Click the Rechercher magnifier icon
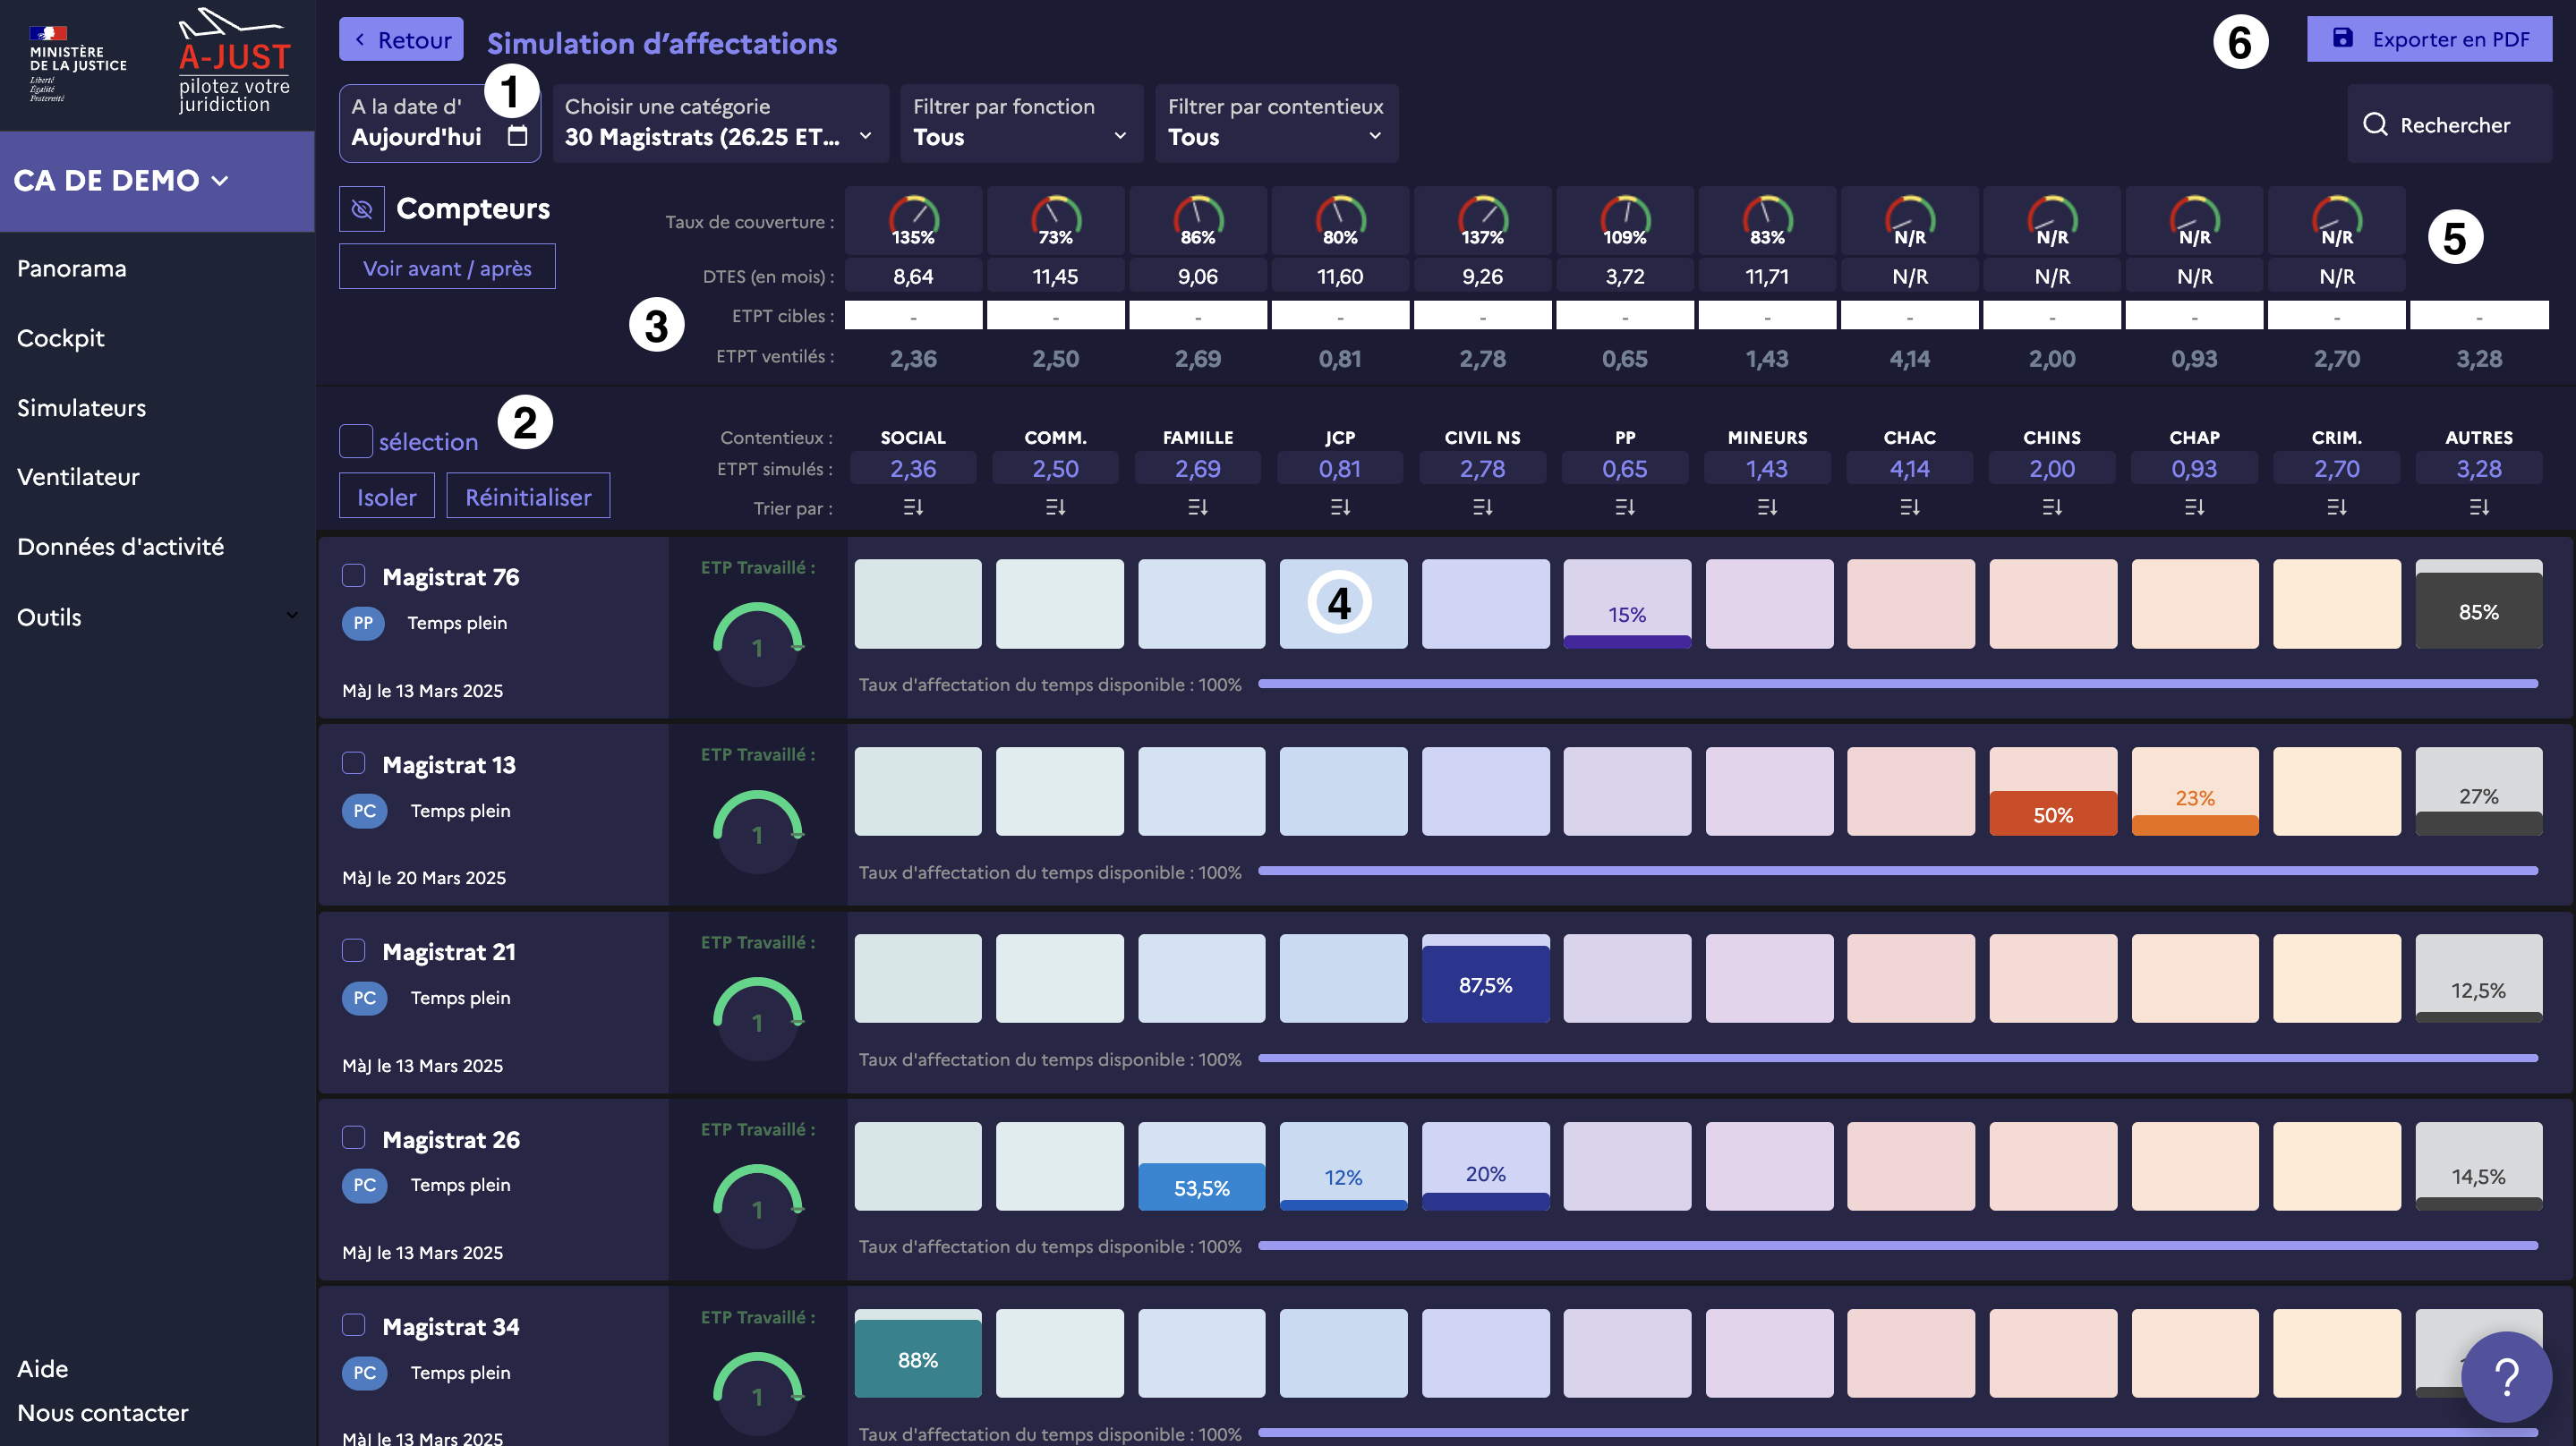This screenshot has width=2576, height=1446. click(x=2375, y=124)
